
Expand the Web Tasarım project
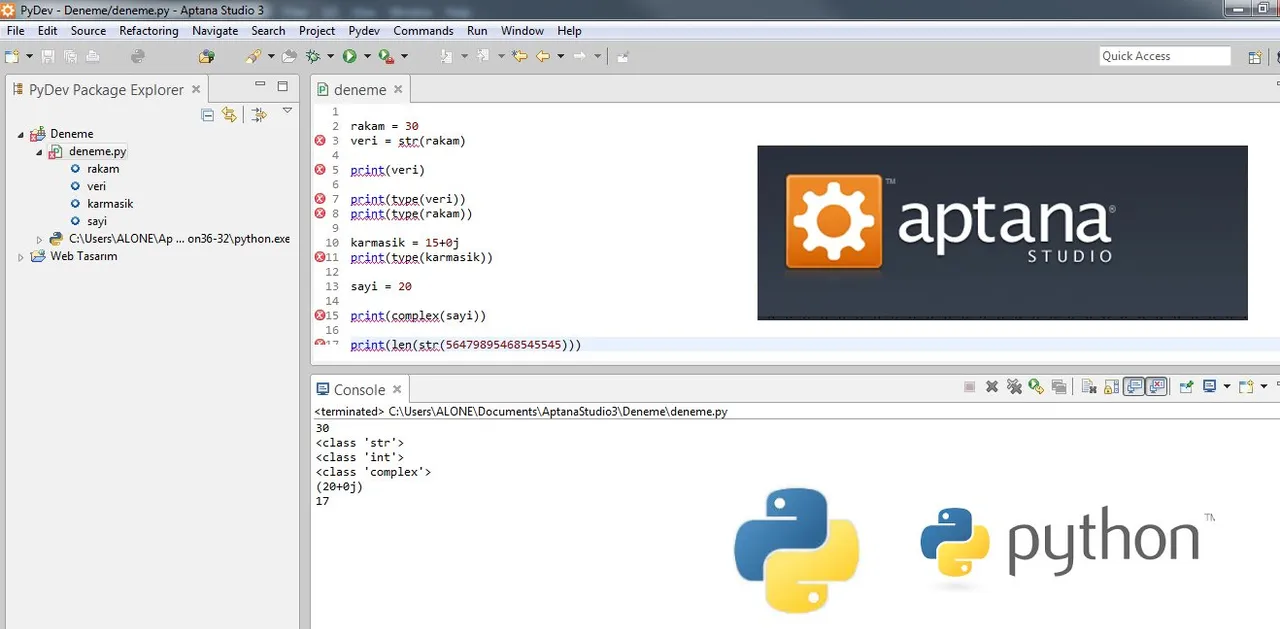[22, 257]
